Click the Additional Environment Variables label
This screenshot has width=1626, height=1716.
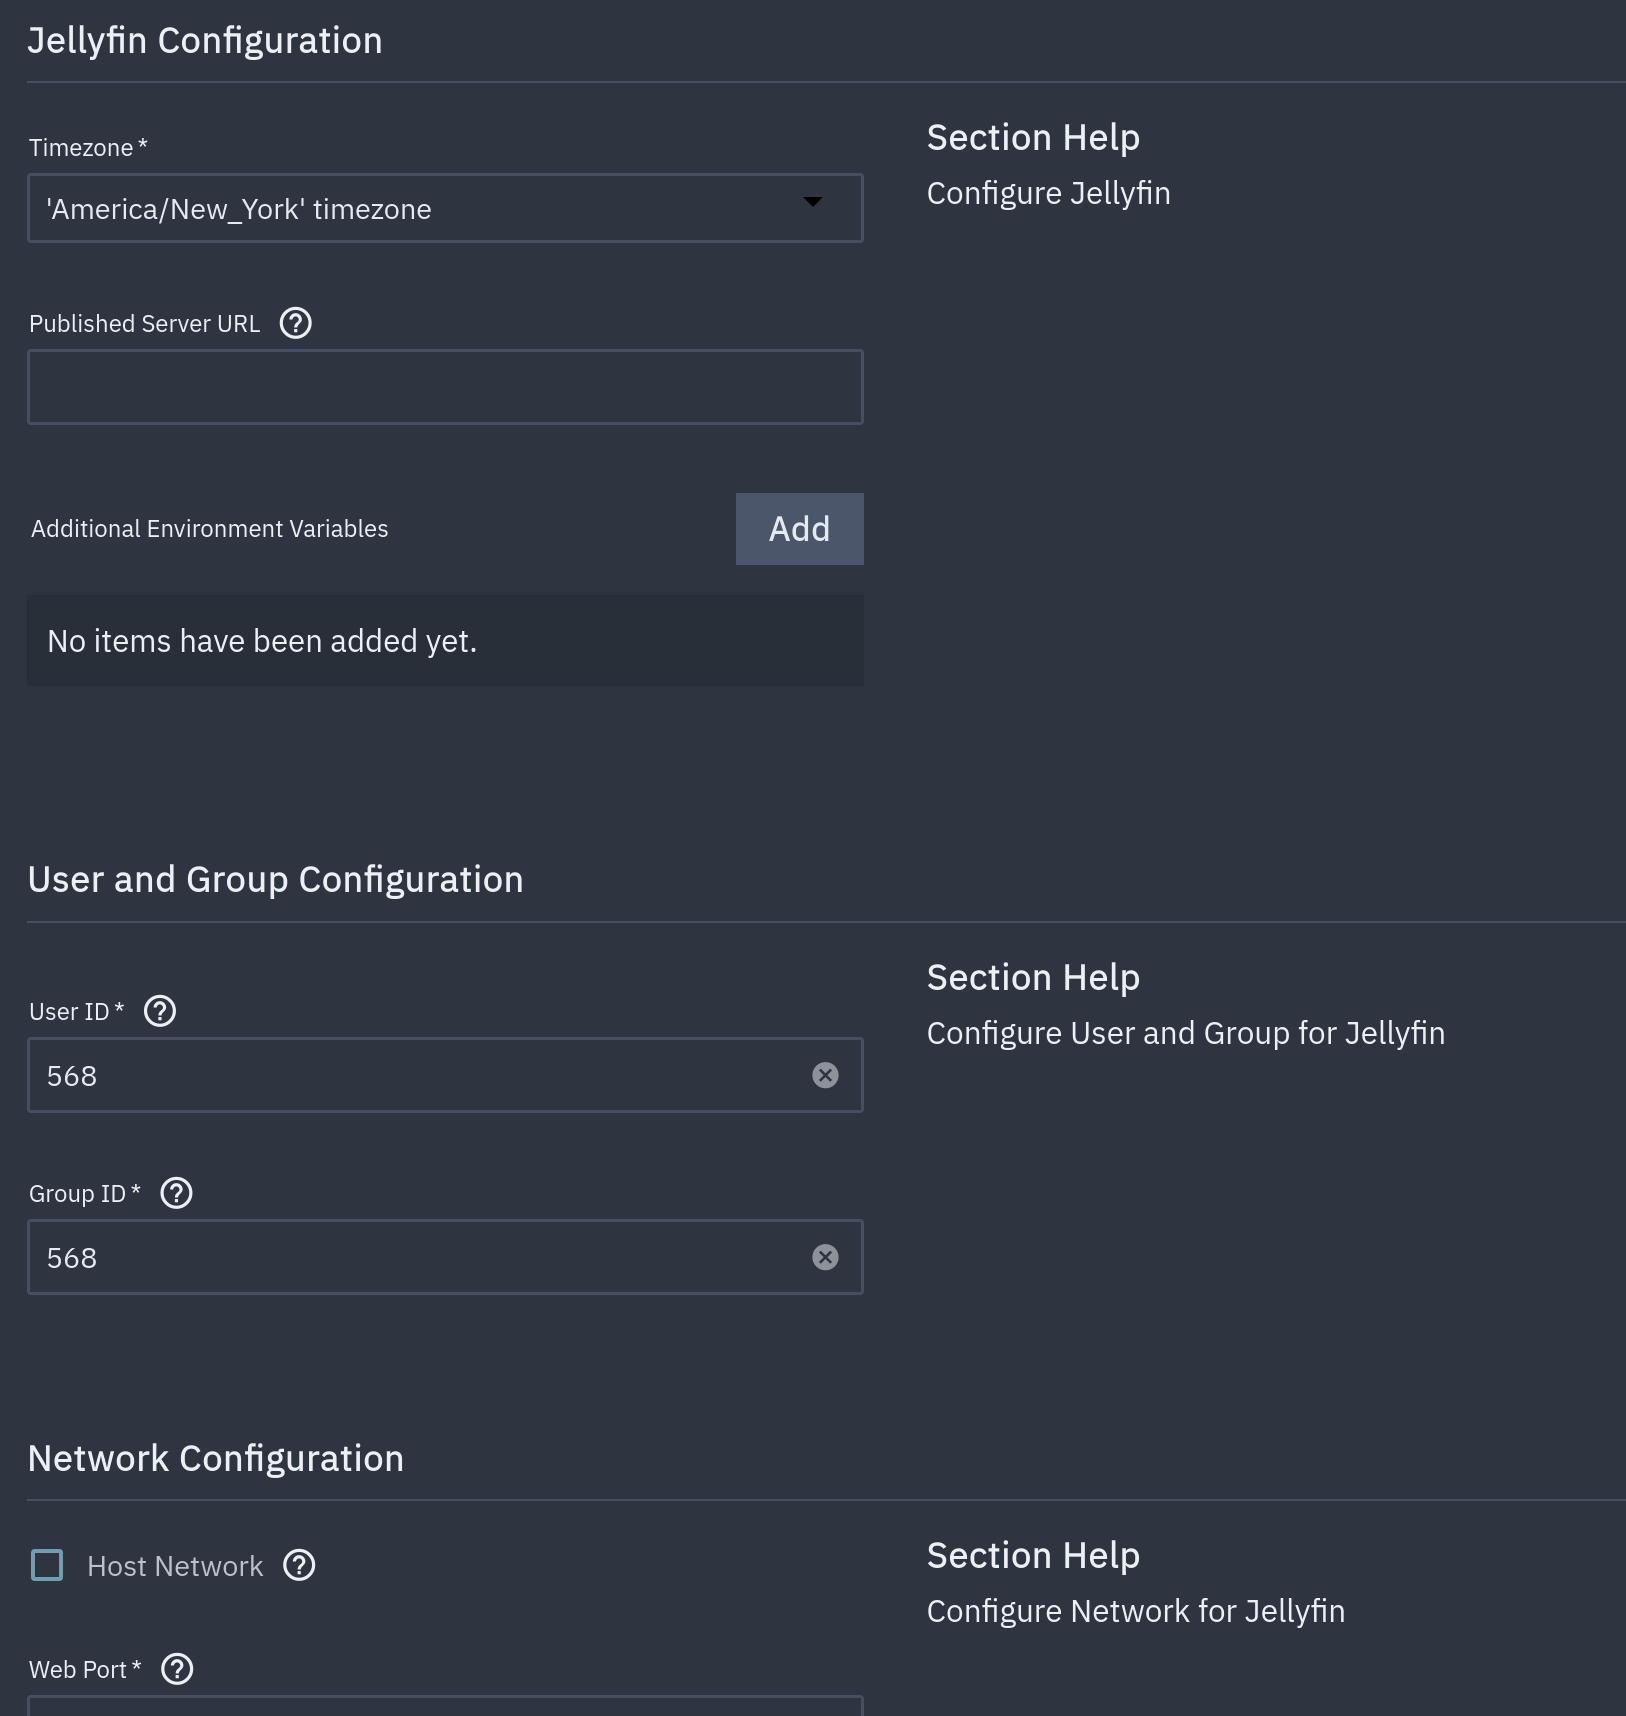pos(210,529)
